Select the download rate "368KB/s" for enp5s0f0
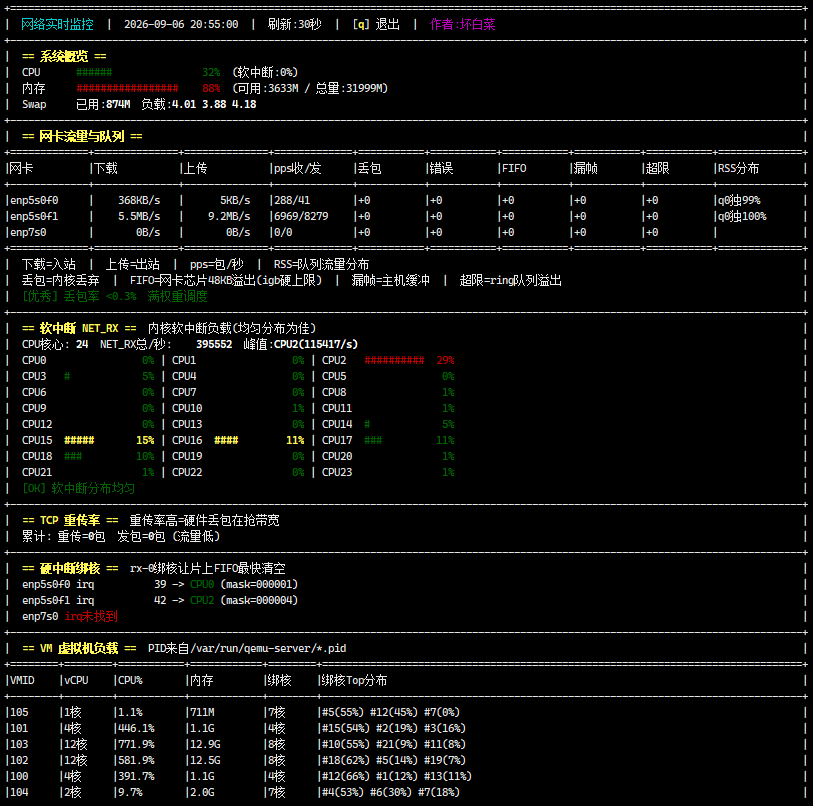Screen dimensions: 813x806 click(139, 201)
